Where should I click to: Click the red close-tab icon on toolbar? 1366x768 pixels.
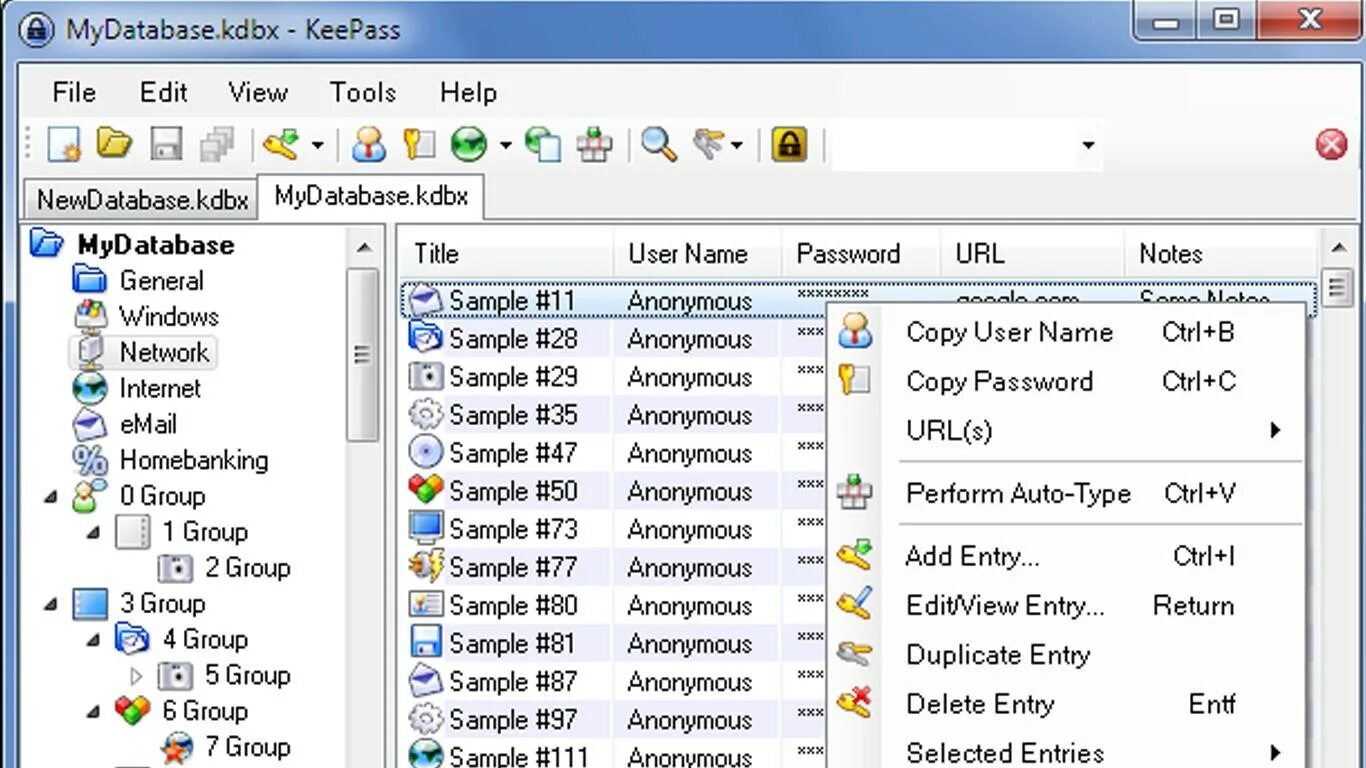pyautogui.click(x=1331, y=145)
